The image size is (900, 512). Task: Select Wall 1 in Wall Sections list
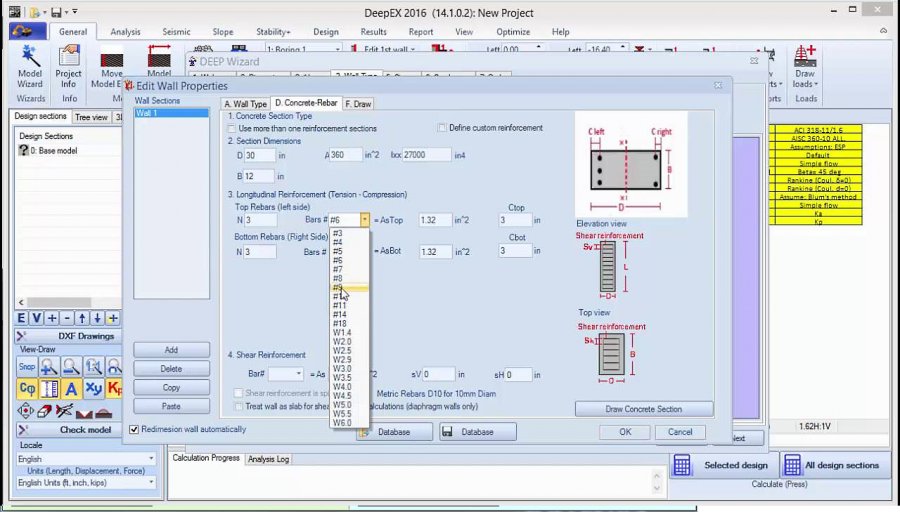(171, 113)
